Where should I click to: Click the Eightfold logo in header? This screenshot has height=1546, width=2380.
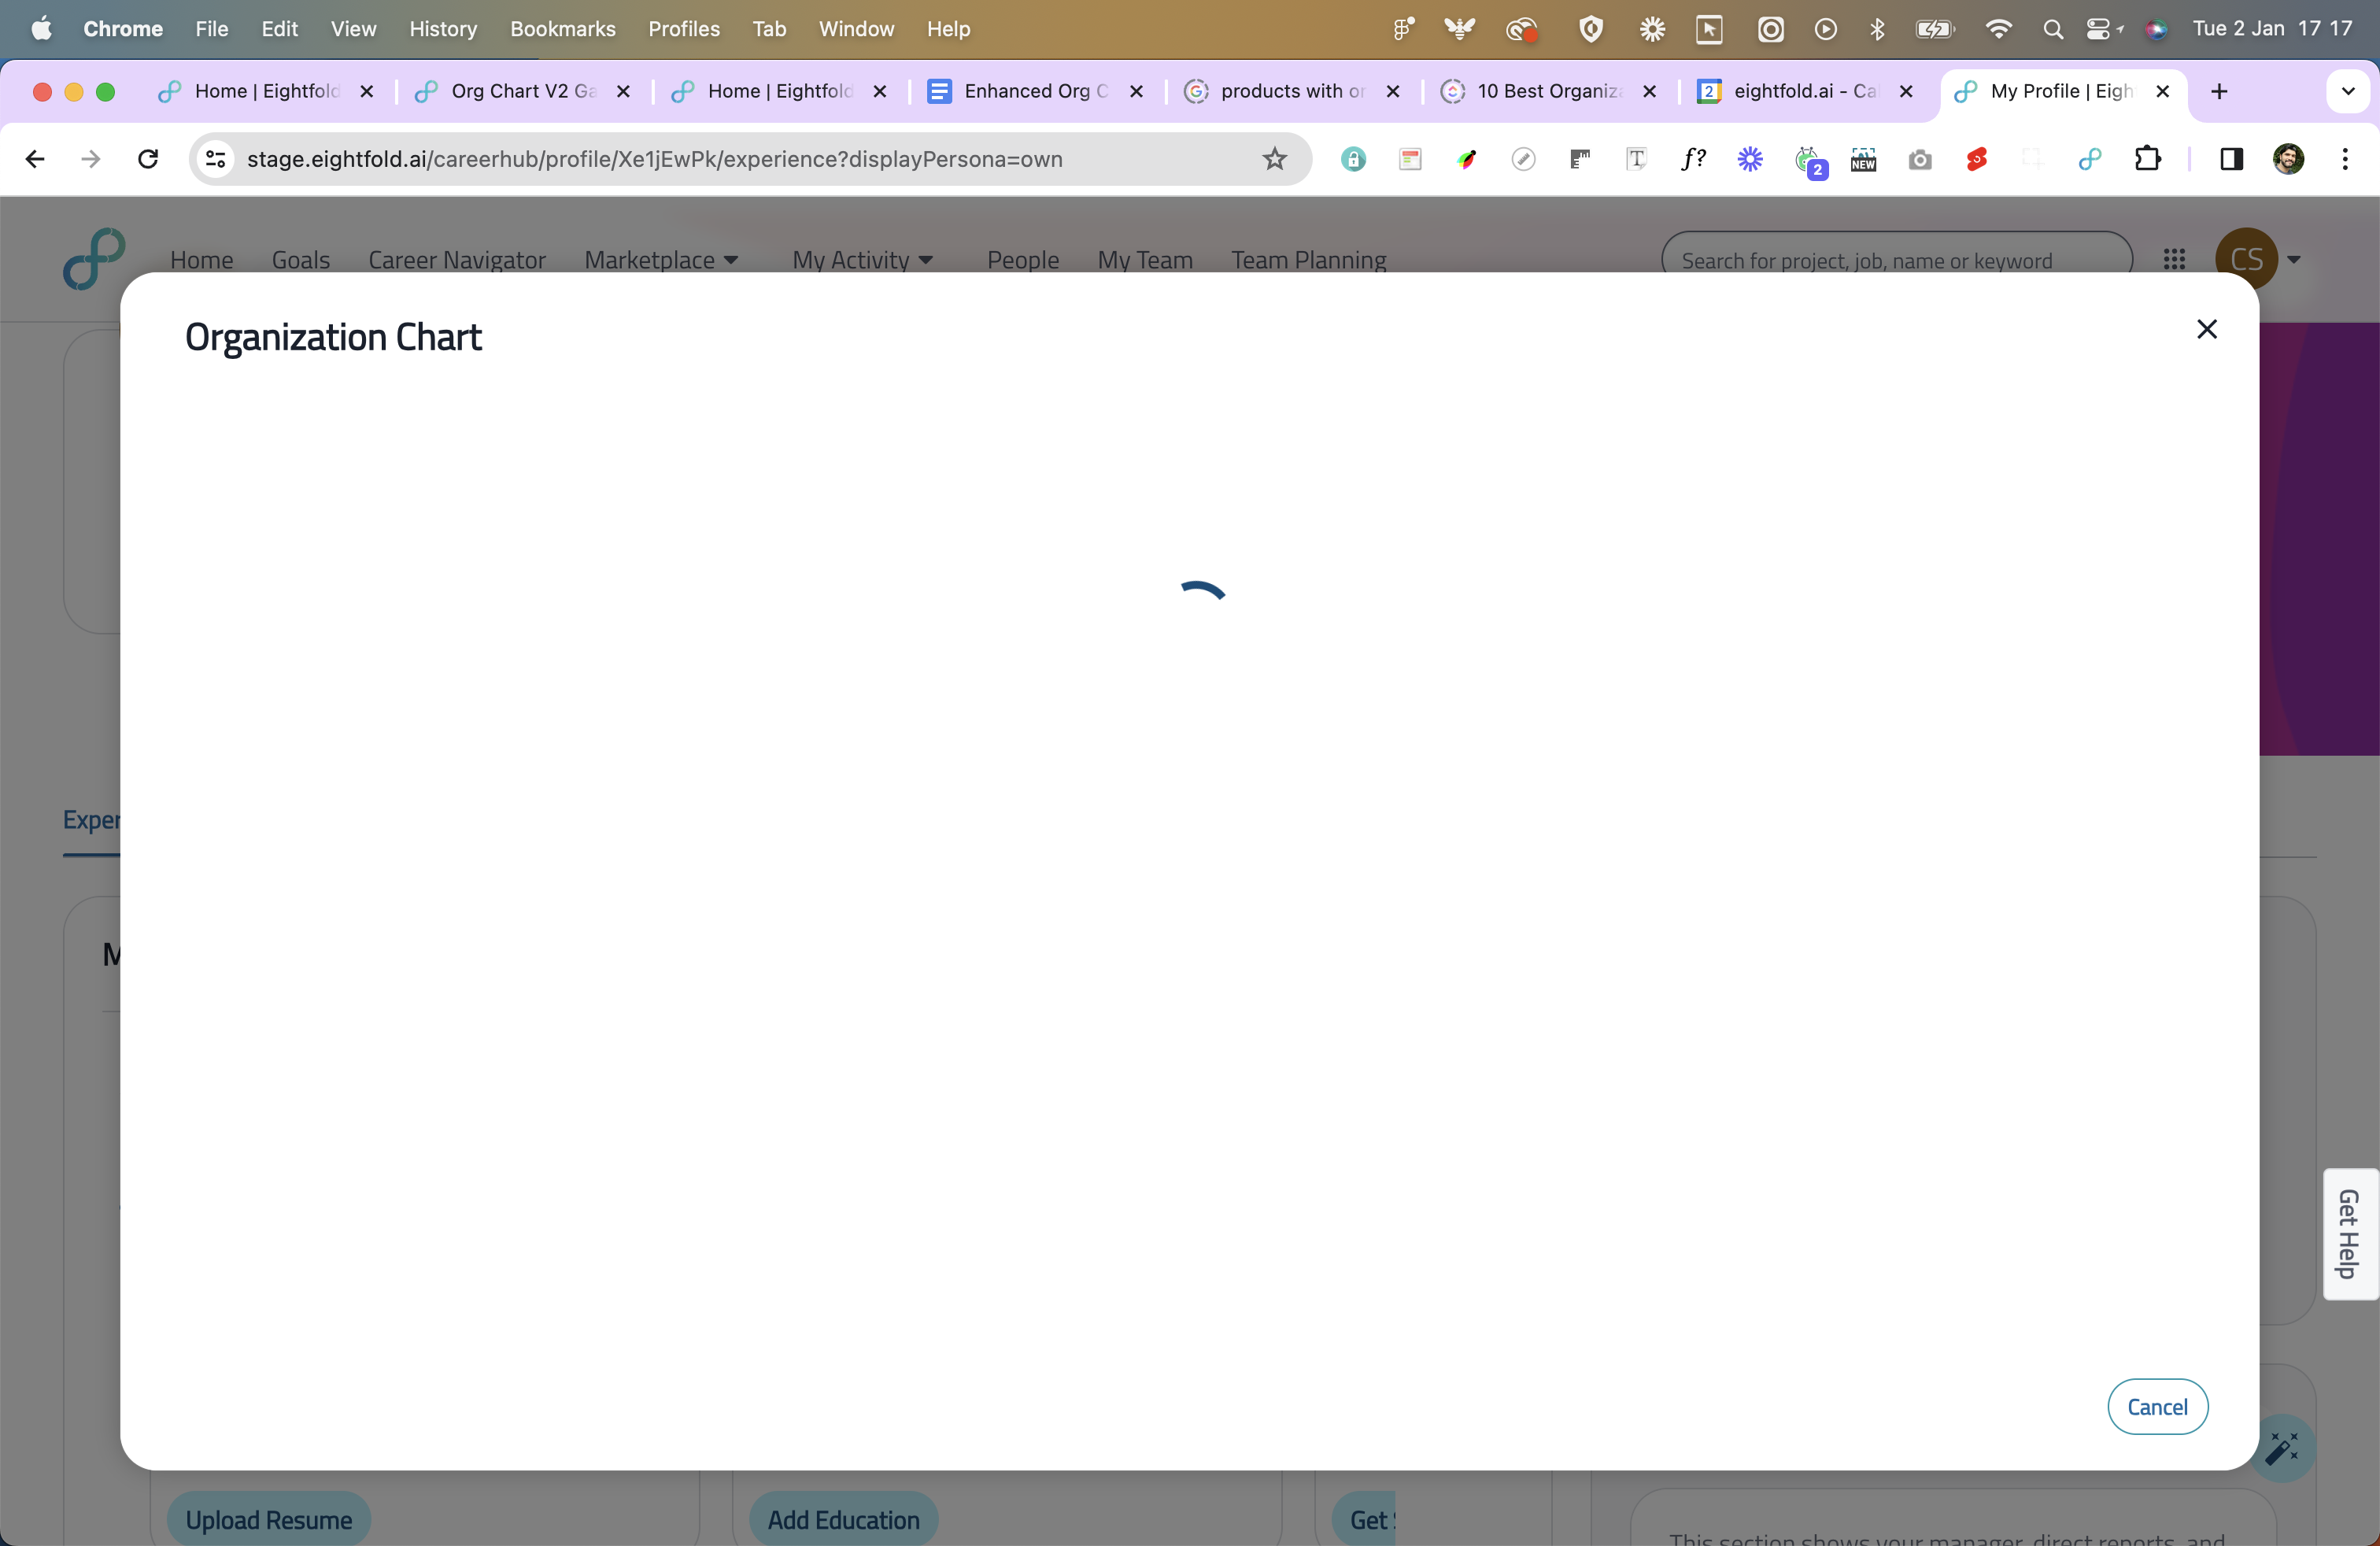coord(94,259)
